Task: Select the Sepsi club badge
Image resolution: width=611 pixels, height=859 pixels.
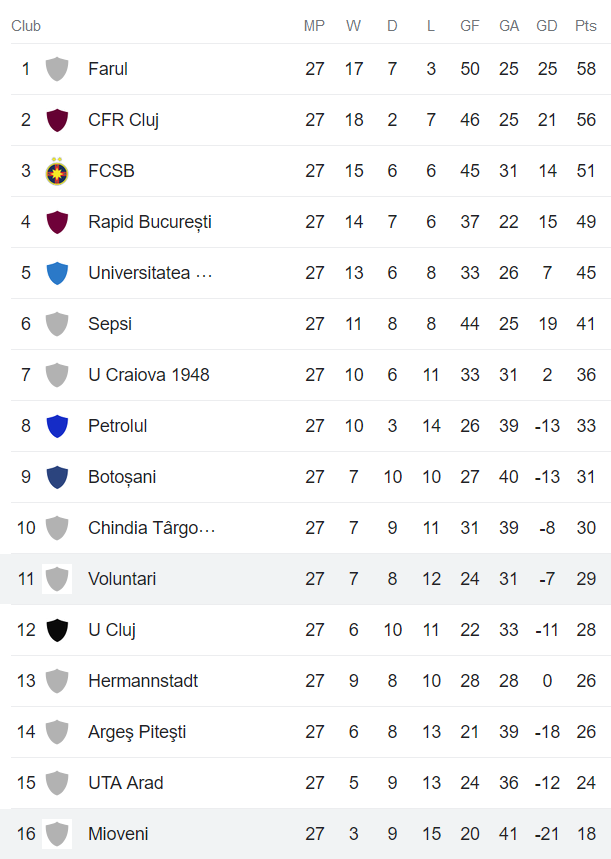Action: tap(57, 324)
